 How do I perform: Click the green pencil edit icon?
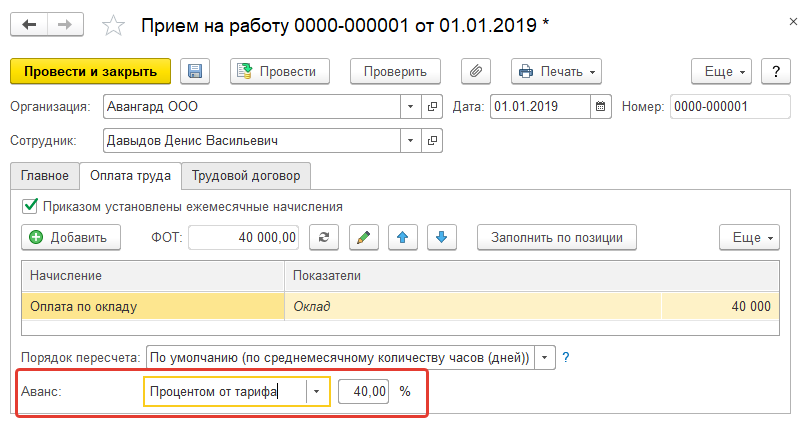coord(363,237)
